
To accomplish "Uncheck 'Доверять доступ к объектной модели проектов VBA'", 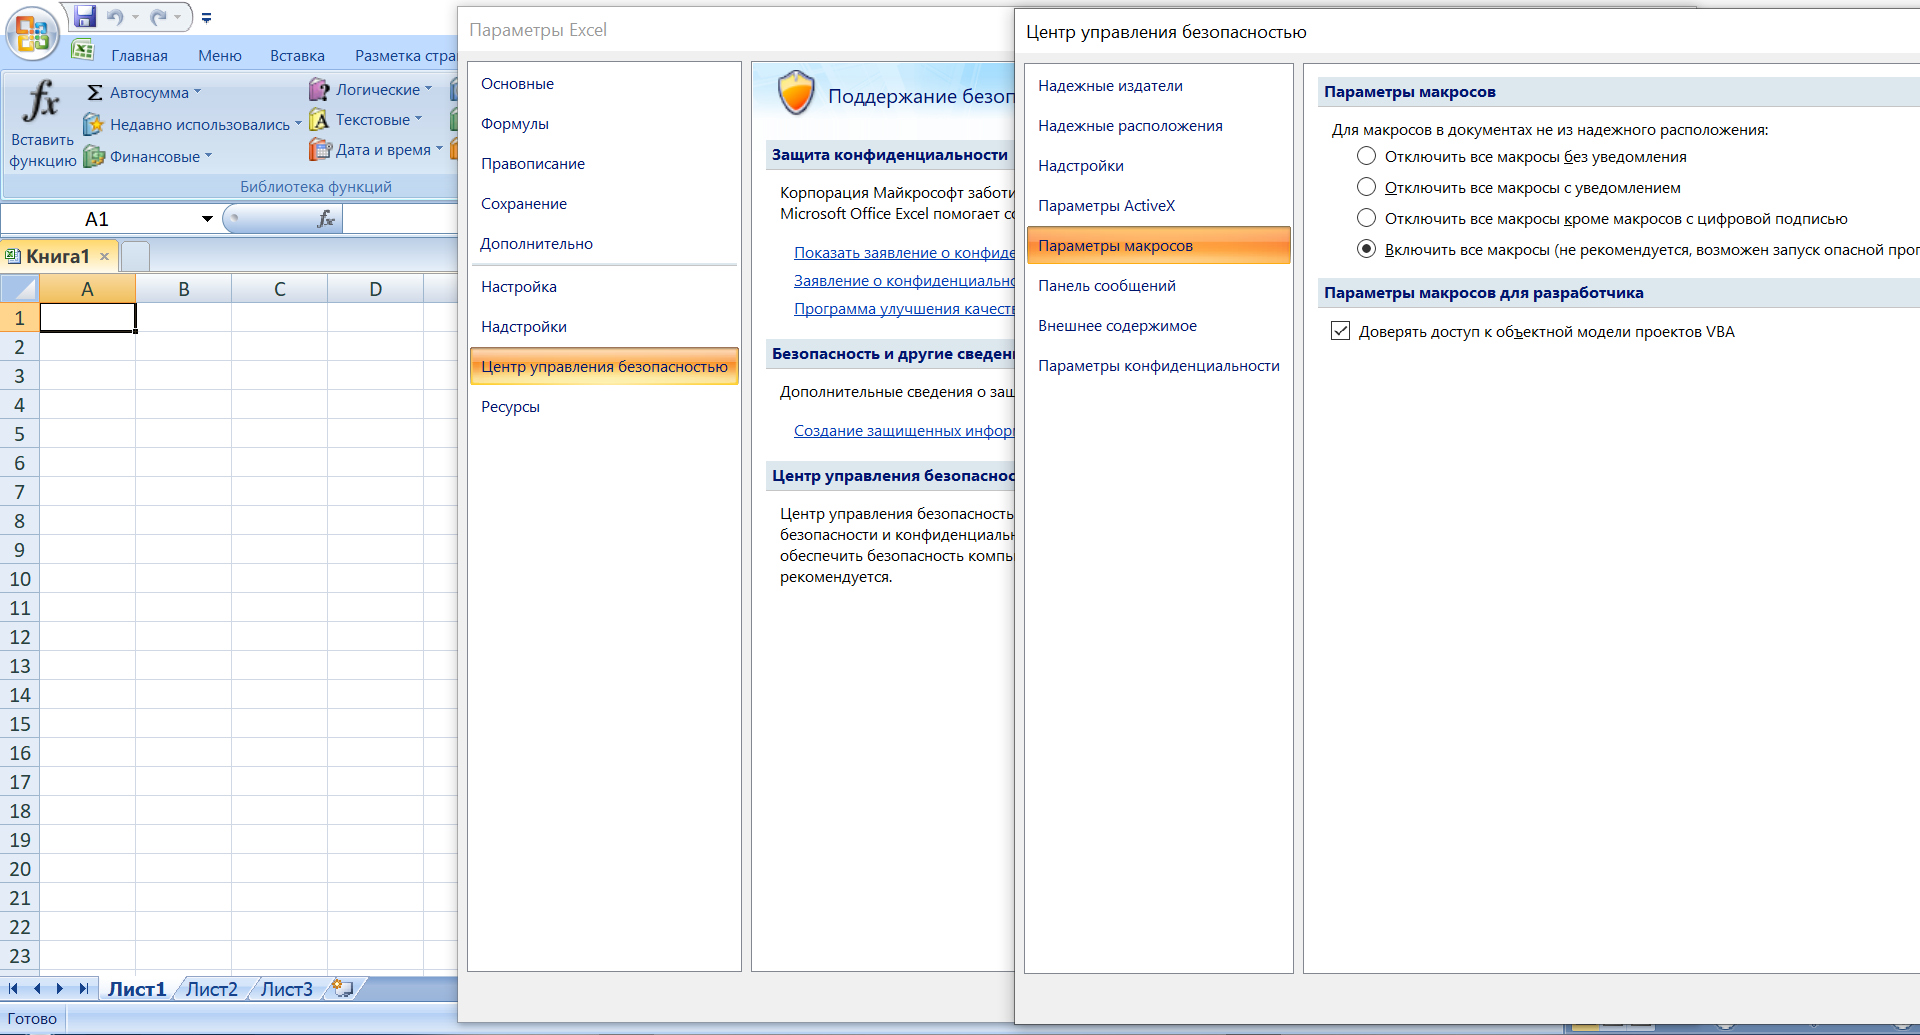I will pyautogui.click(x=1340, y=331).
